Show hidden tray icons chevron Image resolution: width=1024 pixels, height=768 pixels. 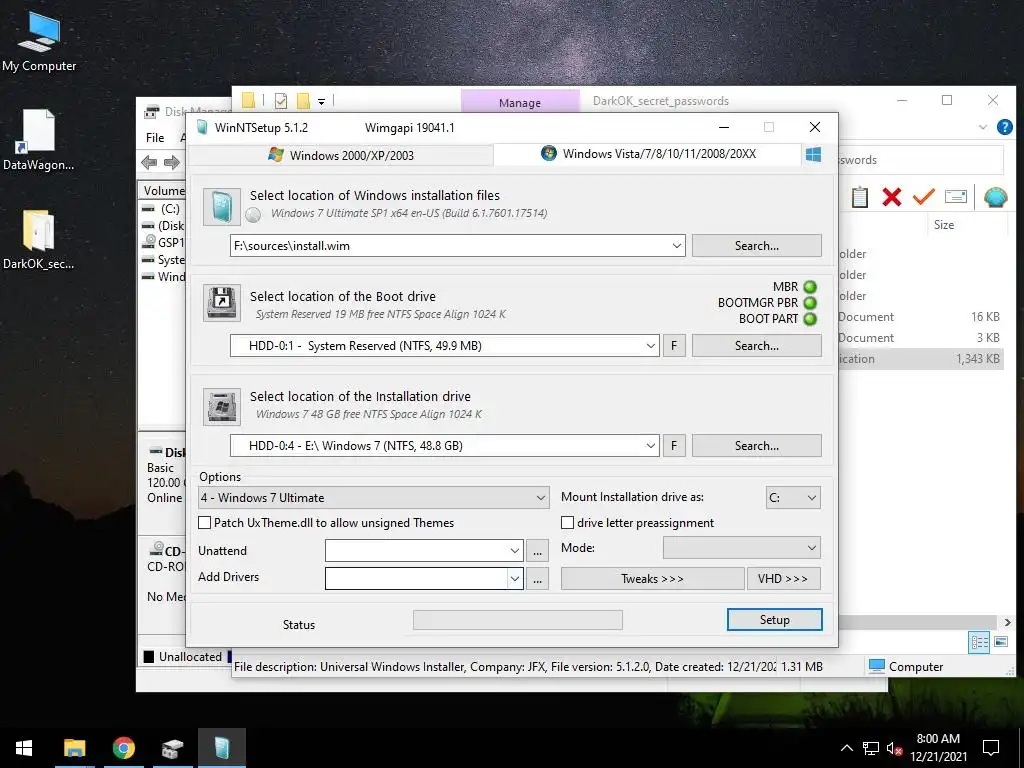[x=846, y=748]
